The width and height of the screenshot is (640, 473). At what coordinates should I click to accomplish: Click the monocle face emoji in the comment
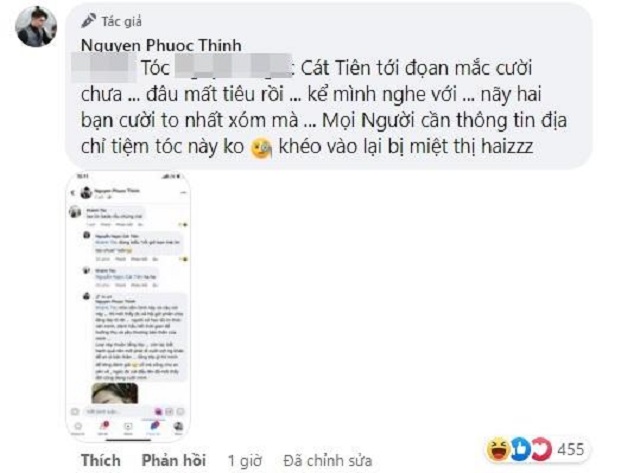pyautogui.click(x=261, y=149)
